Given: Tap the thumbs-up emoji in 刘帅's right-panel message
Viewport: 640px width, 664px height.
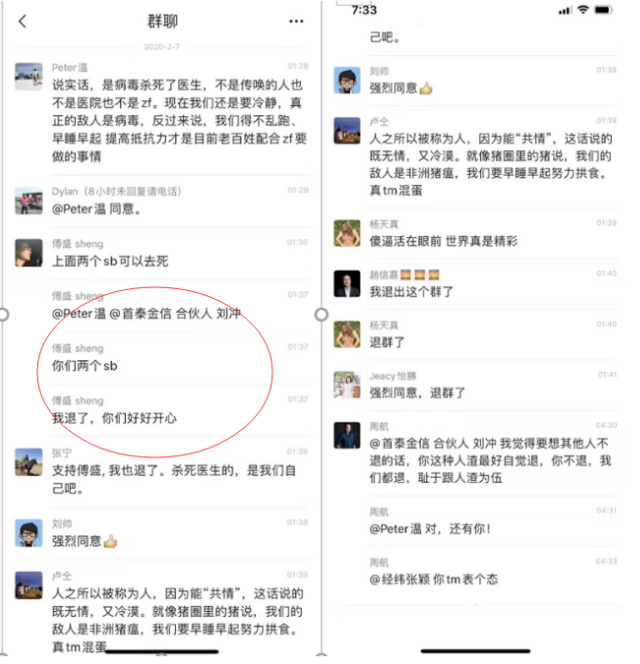Looking at the screenshot, I should pos(426,89).
